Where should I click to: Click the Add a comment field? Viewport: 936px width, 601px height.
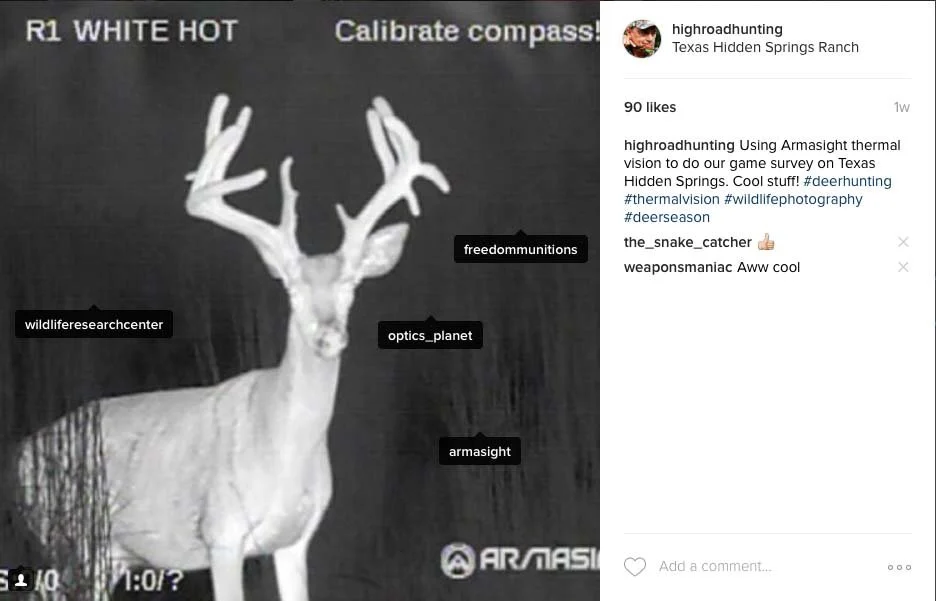point(767,566)
